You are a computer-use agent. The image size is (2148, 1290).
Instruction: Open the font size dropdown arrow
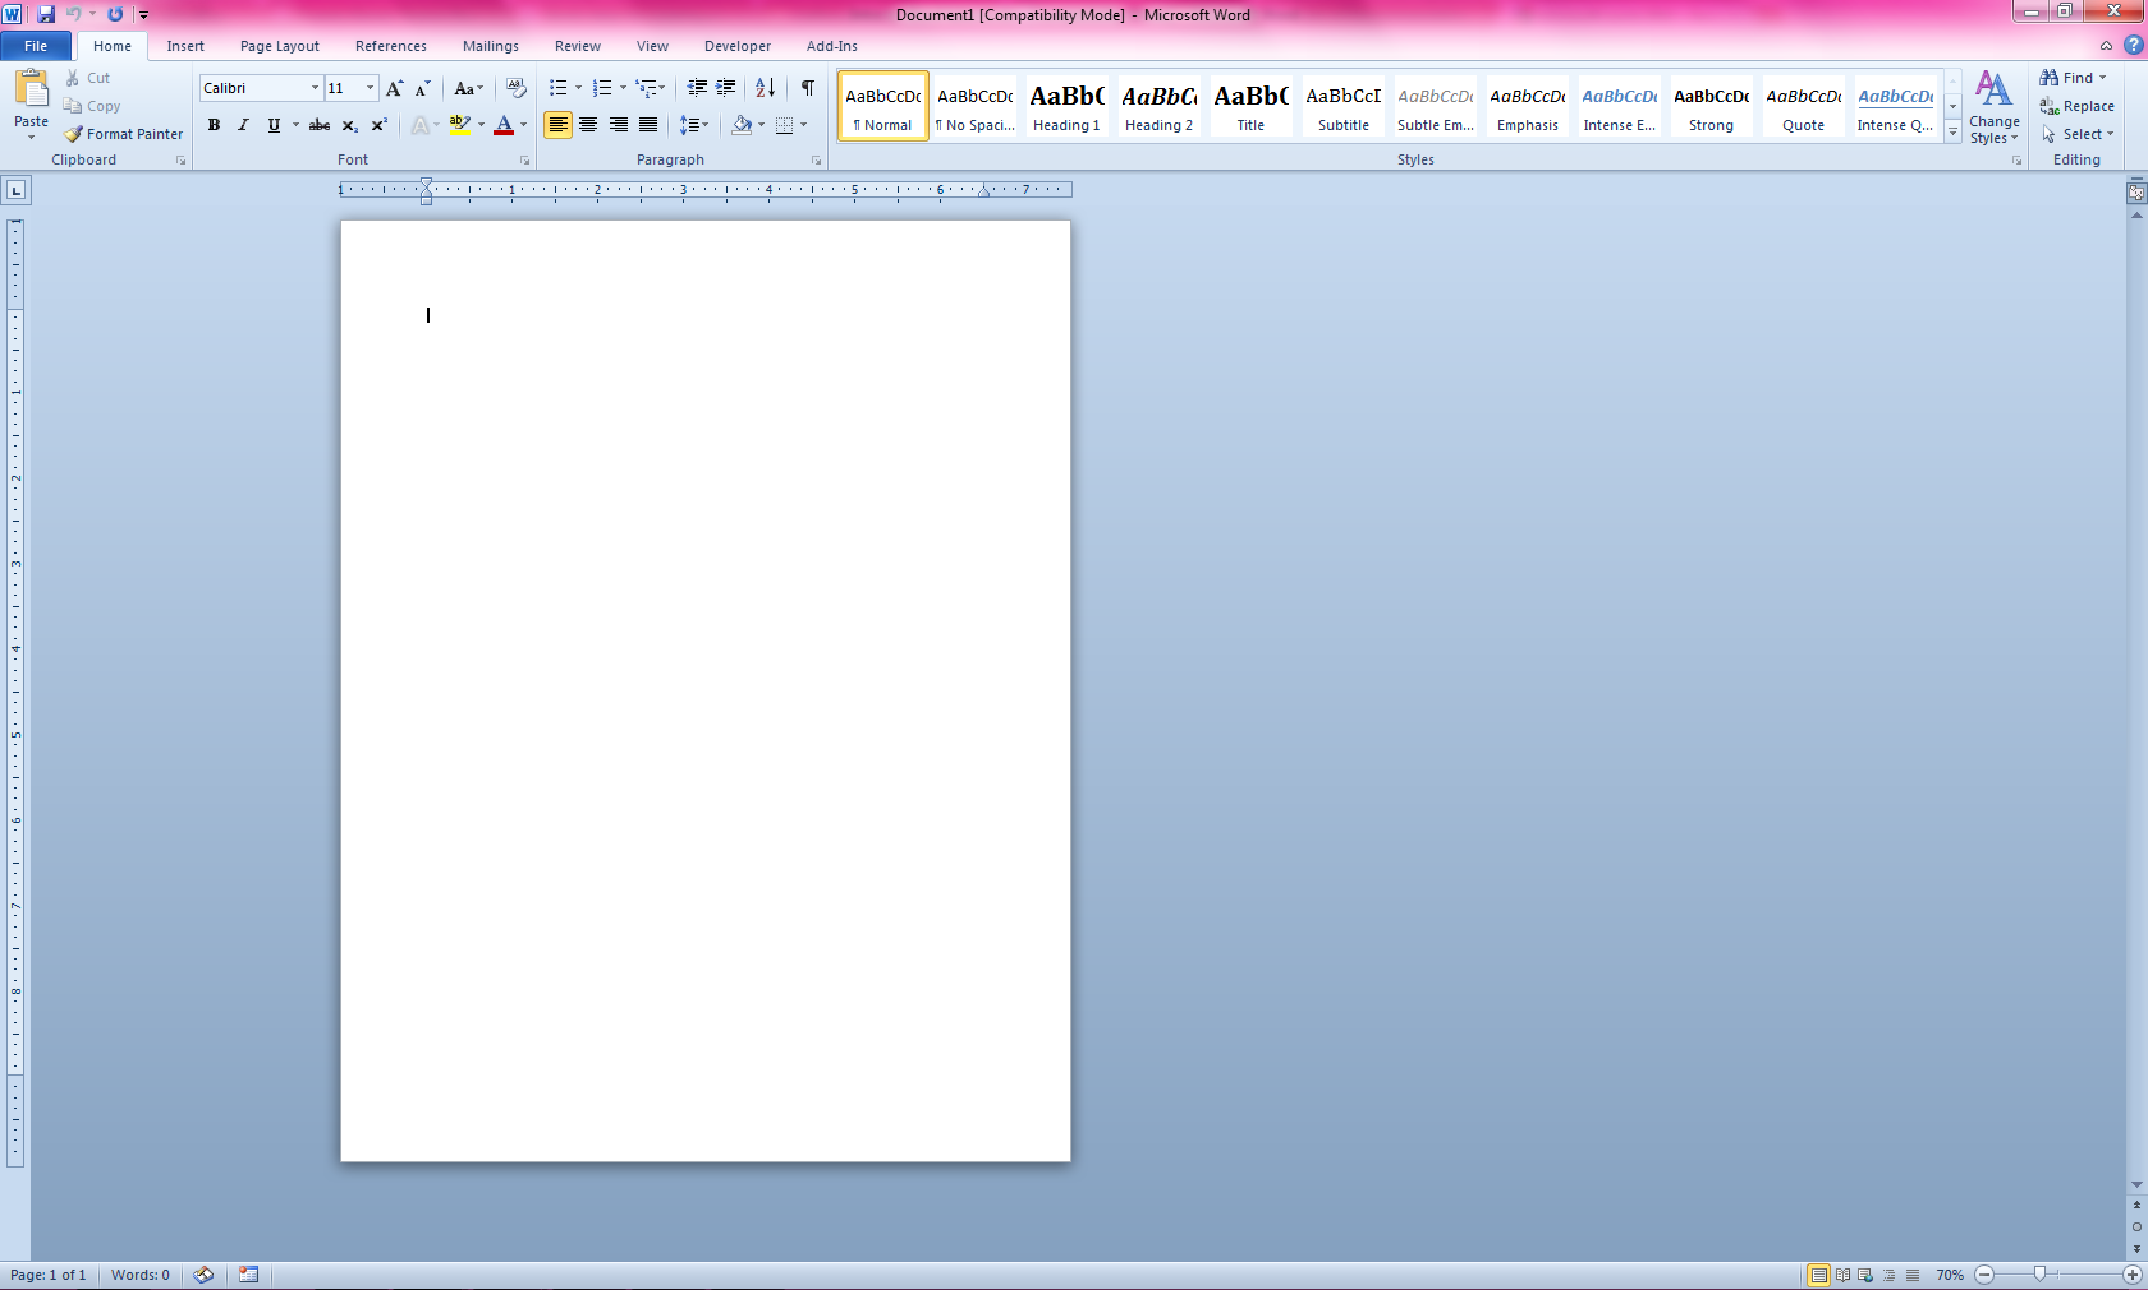click(370, 88)
